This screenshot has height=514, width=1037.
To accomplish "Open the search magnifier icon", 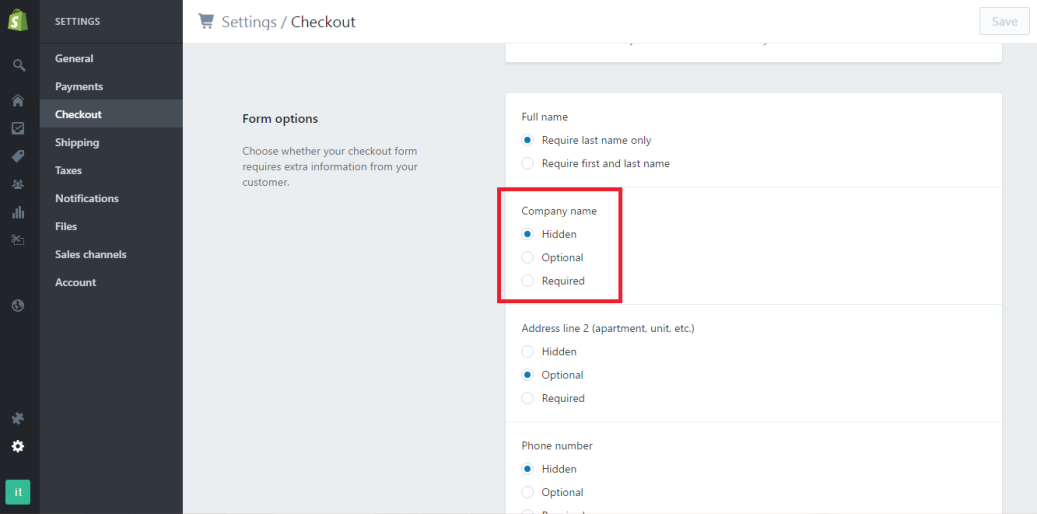I will [19, 65].
